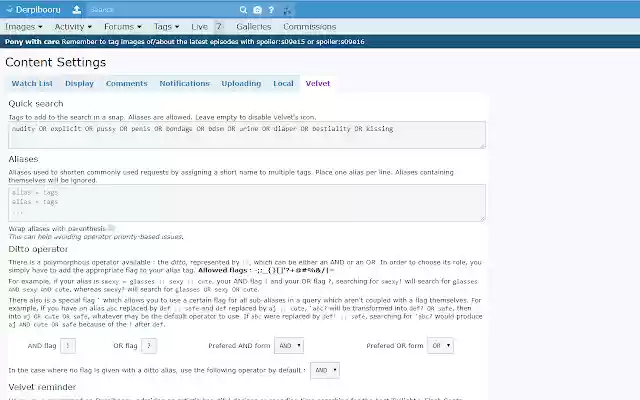The width and height of the screenshot is (640, 400).
Task: Expand the Forums menu
Action: coord(123,27)
